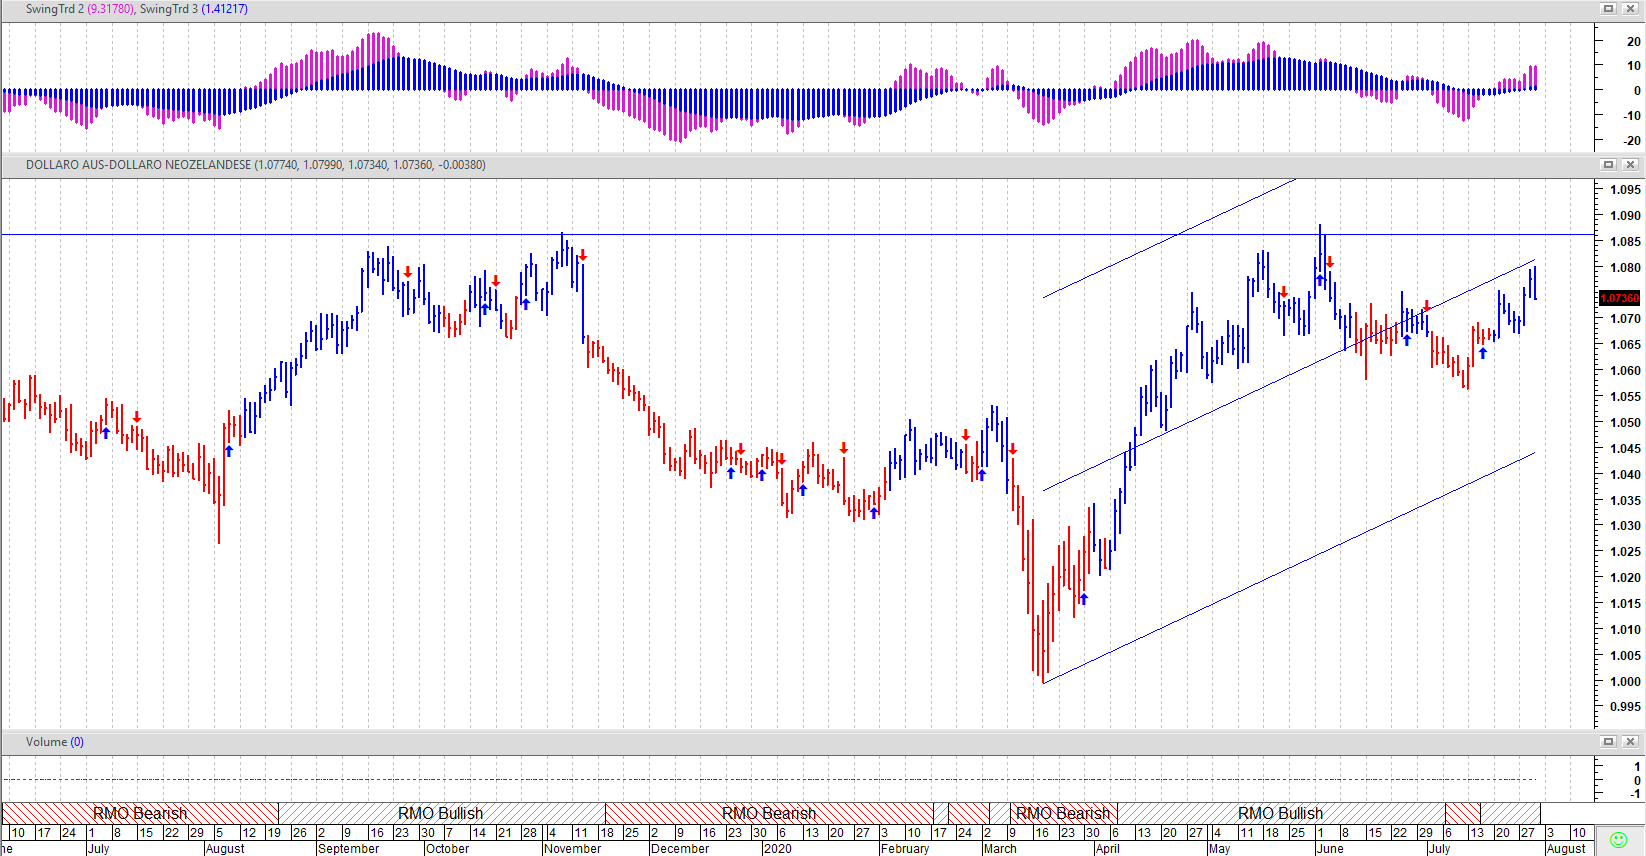This screenshot has width=1646, height=856.
Task: Close the SwingTrd indicator pane
Action: point(1630,9)
